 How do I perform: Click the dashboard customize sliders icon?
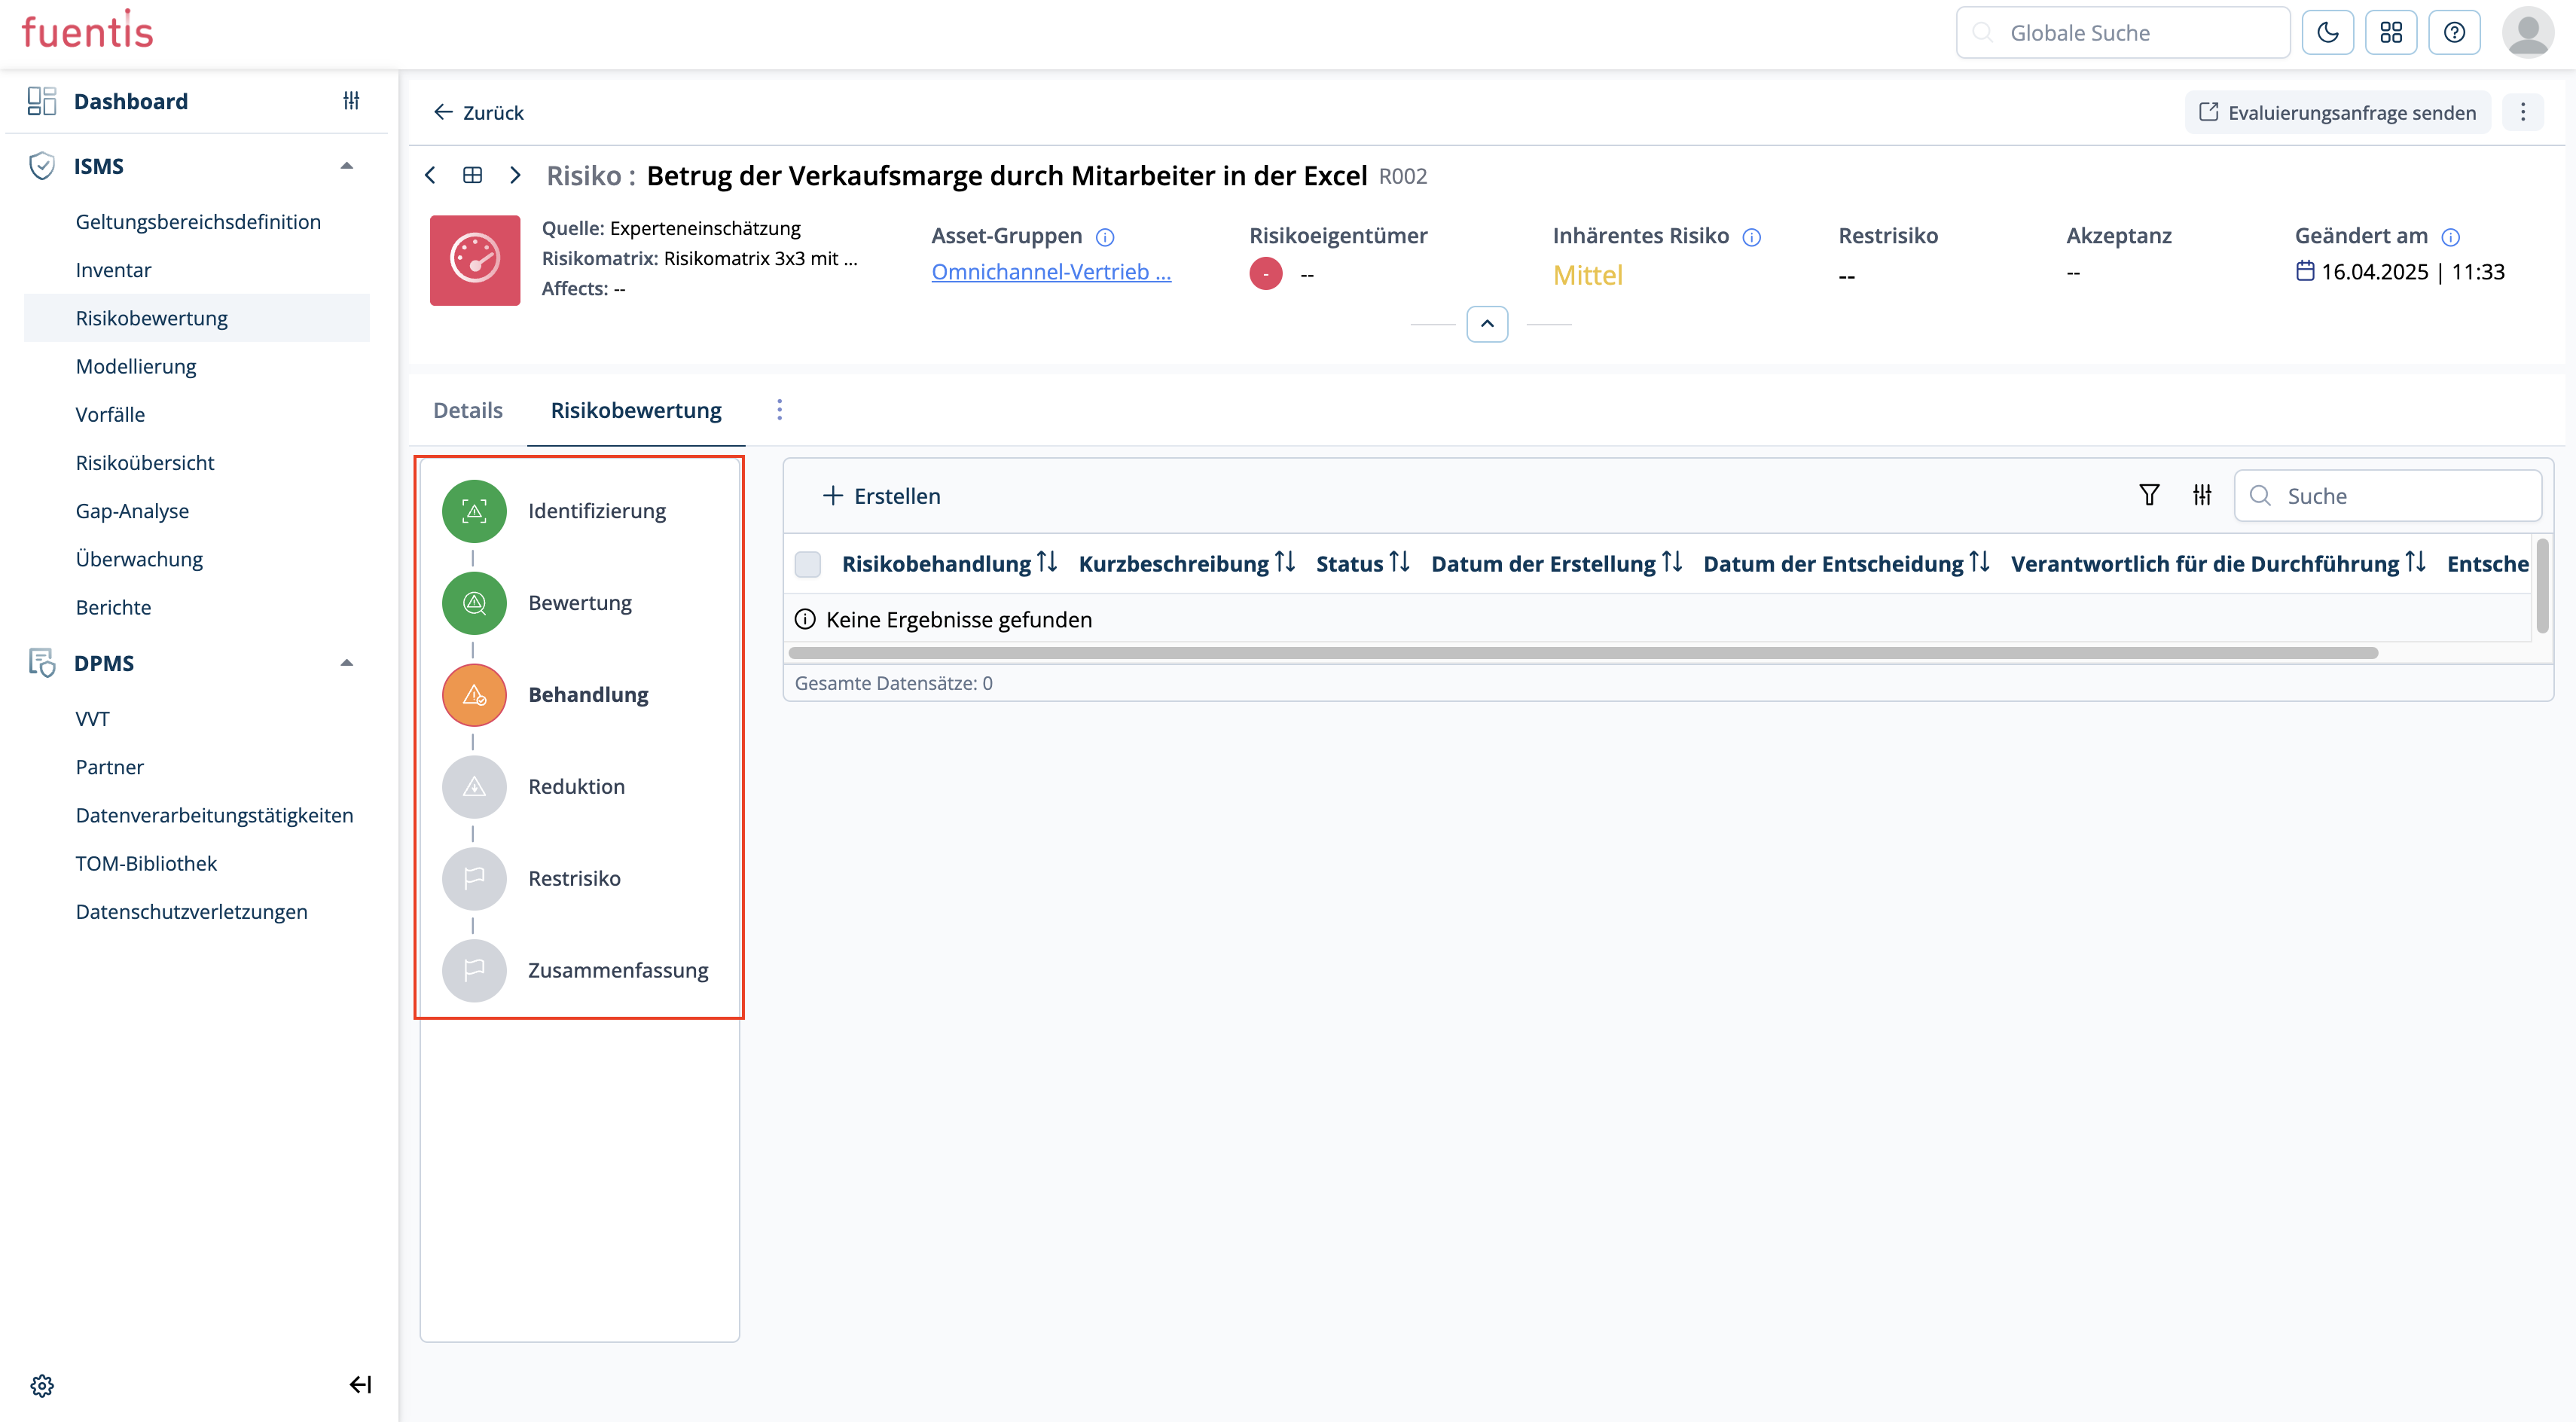(x=351, y=101)
